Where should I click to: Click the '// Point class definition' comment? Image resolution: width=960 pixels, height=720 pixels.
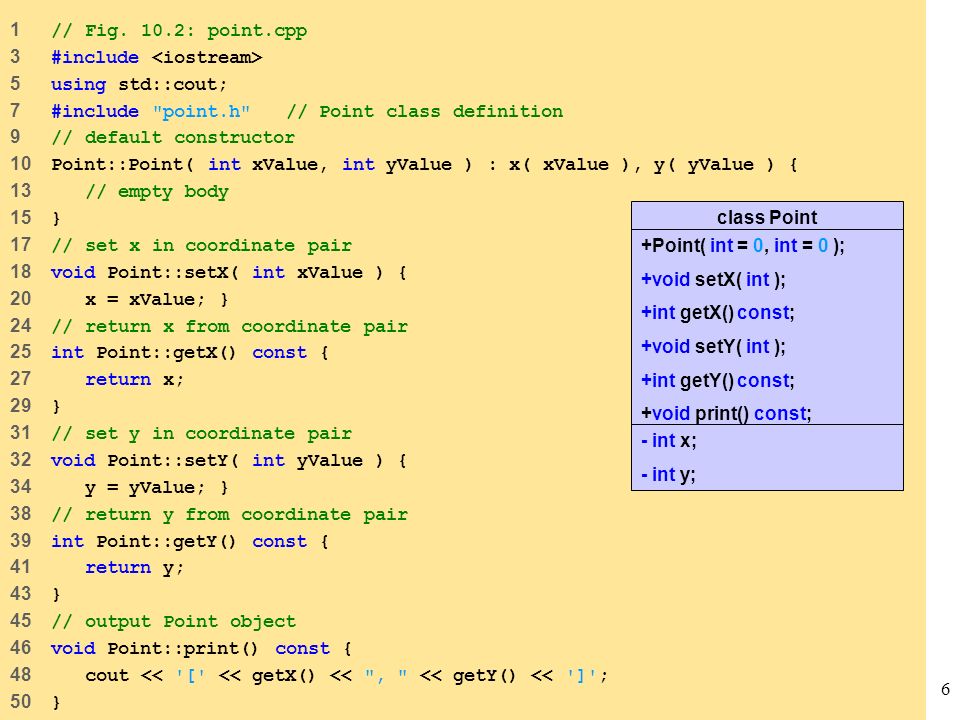[425, 111]
